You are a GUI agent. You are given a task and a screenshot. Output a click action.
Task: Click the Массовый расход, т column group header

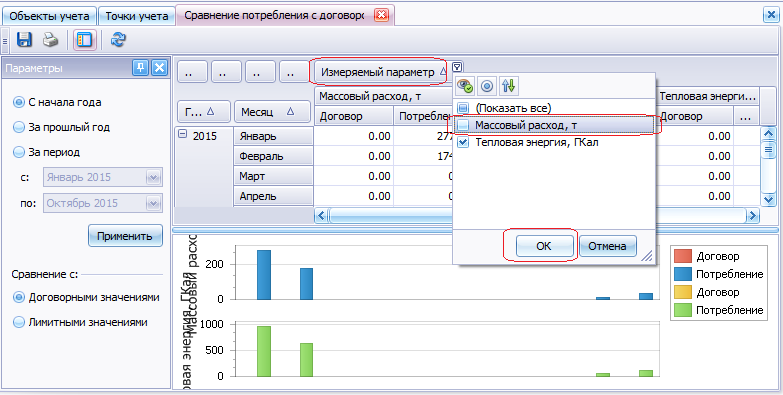click(384, 96)
